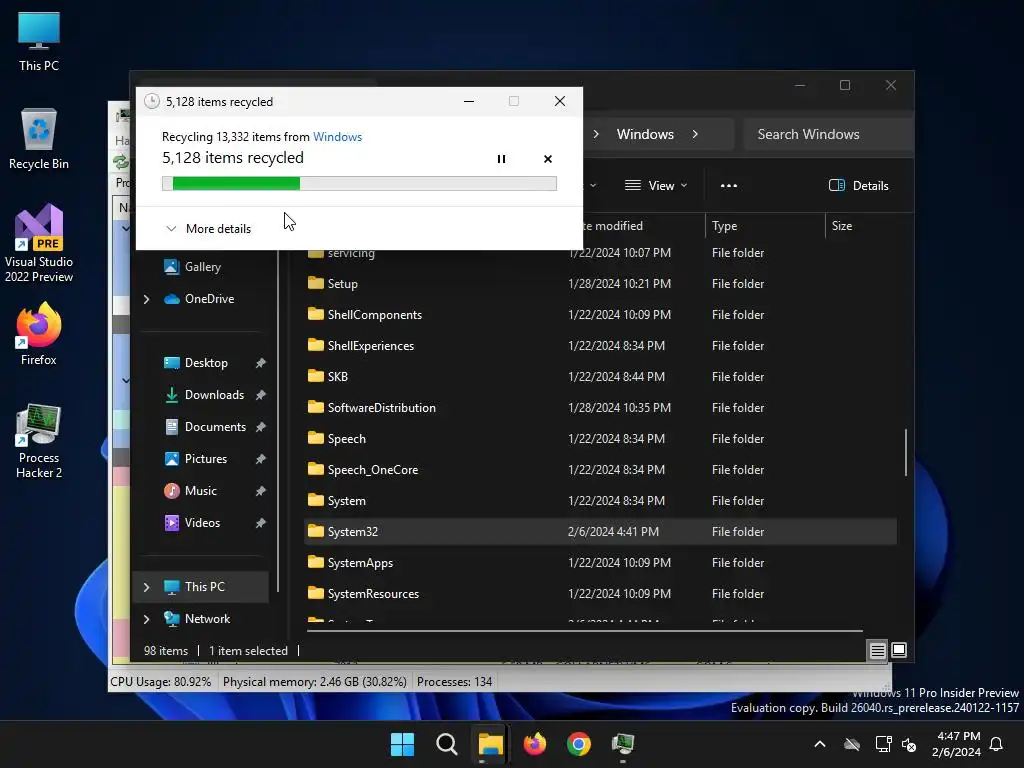Select Network in navigation pane
Image resolution: width=1024 pixels, height=768 pixels.
pos(207,618)
